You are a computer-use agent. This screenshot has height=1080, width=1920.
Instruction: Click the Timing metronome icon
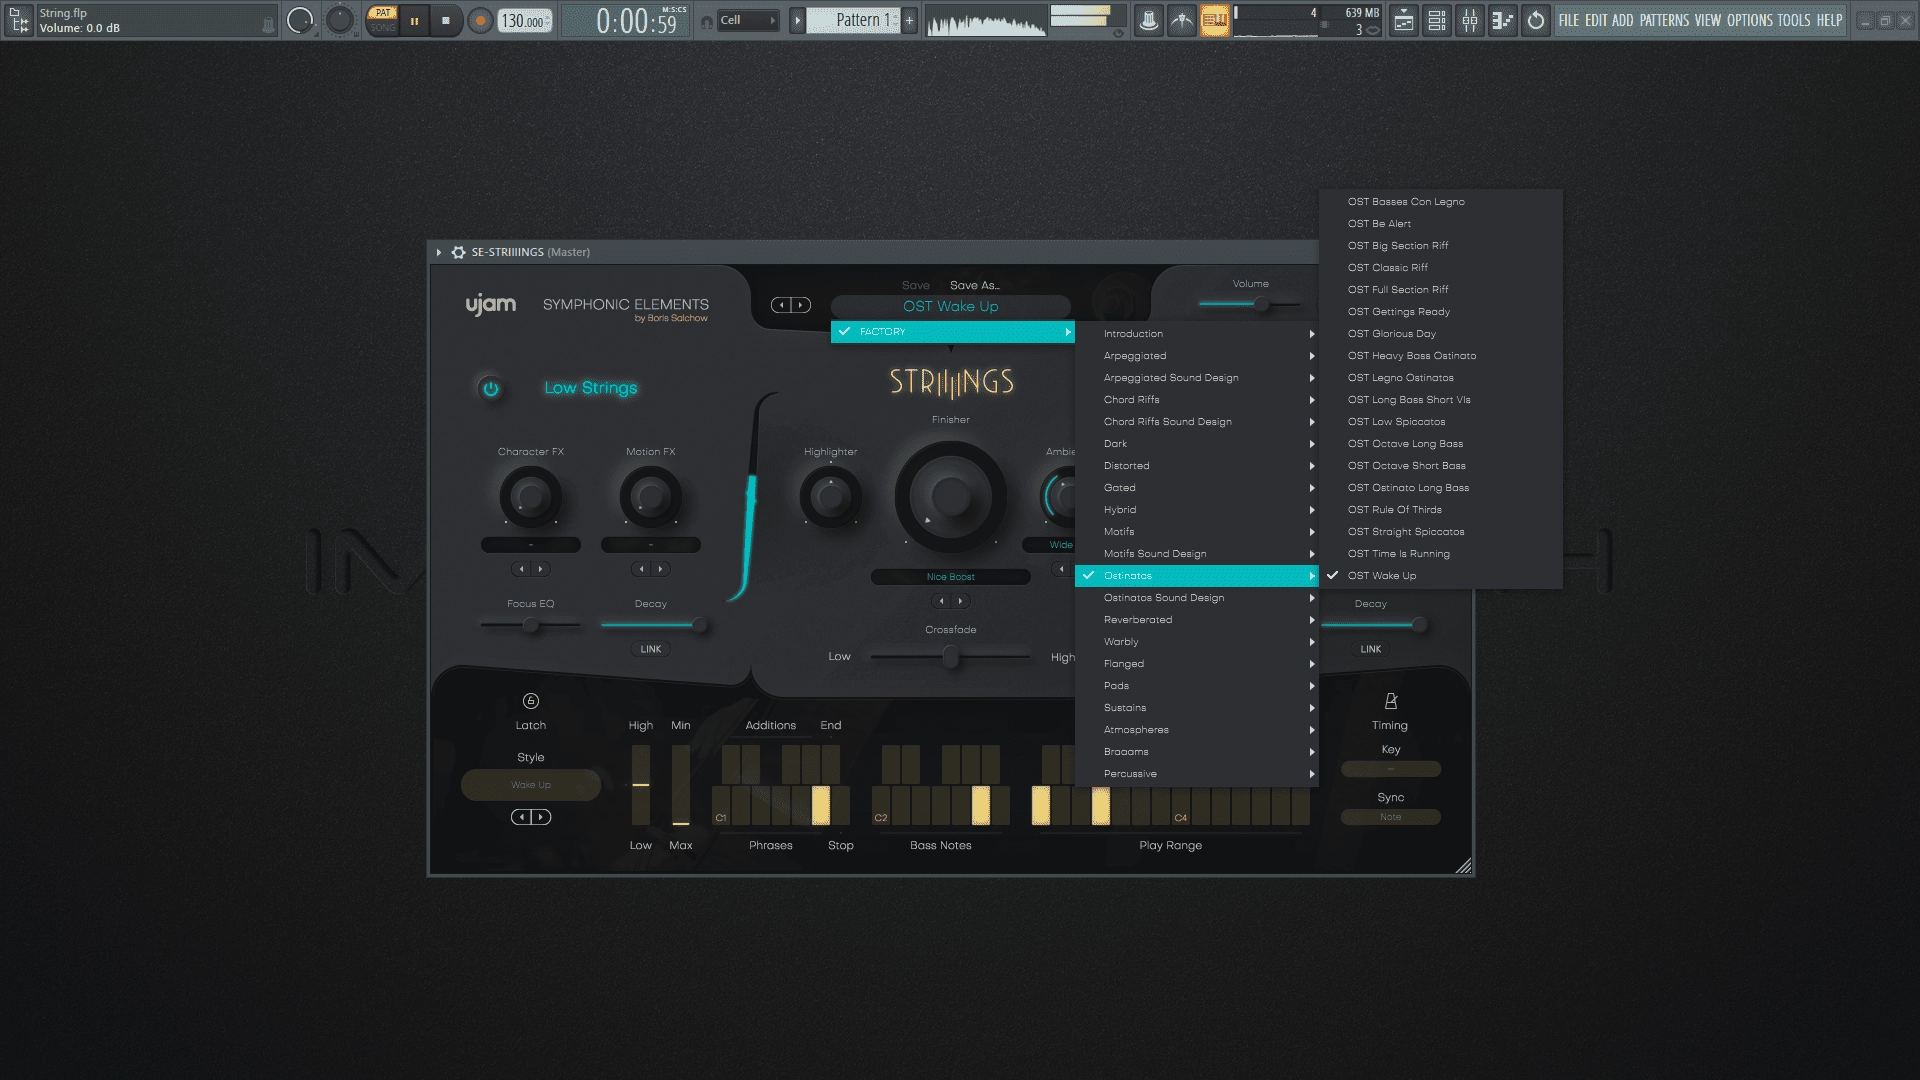click(x=1390, y=701)
